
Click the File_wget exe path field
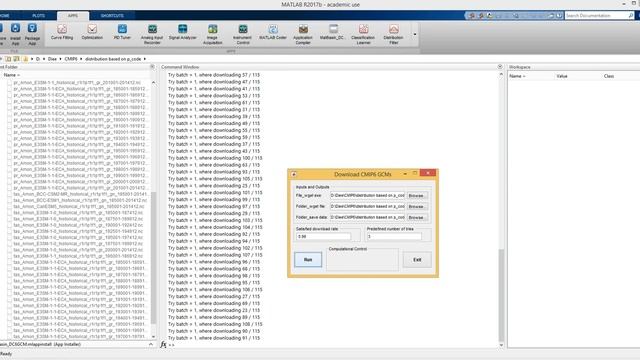(367, 196)
